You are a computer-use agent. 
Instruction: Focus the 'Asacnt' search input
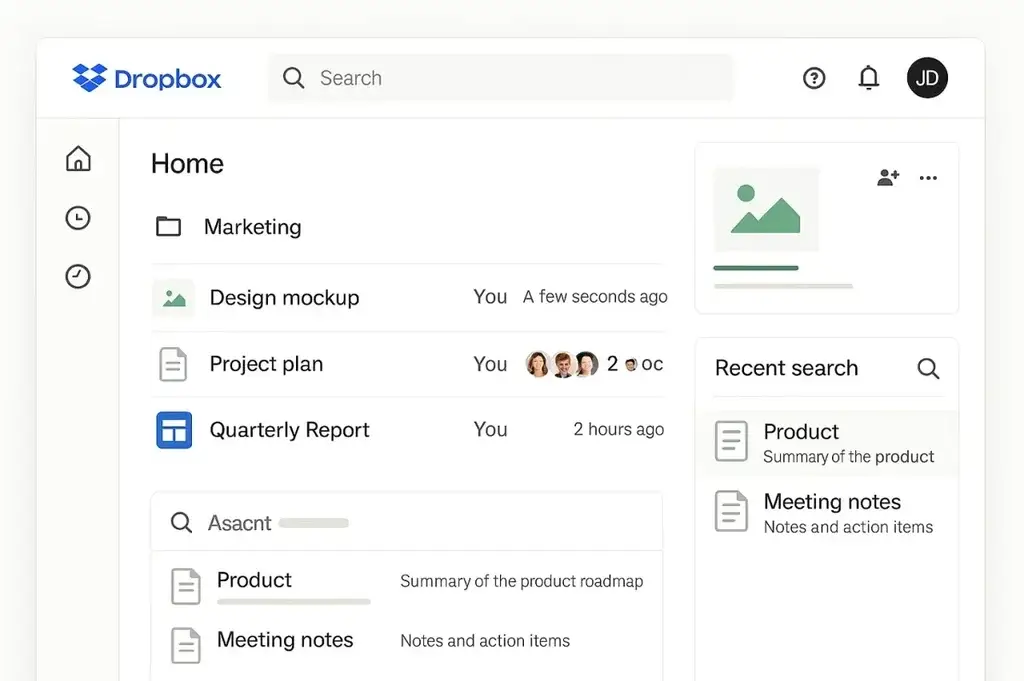407,522
